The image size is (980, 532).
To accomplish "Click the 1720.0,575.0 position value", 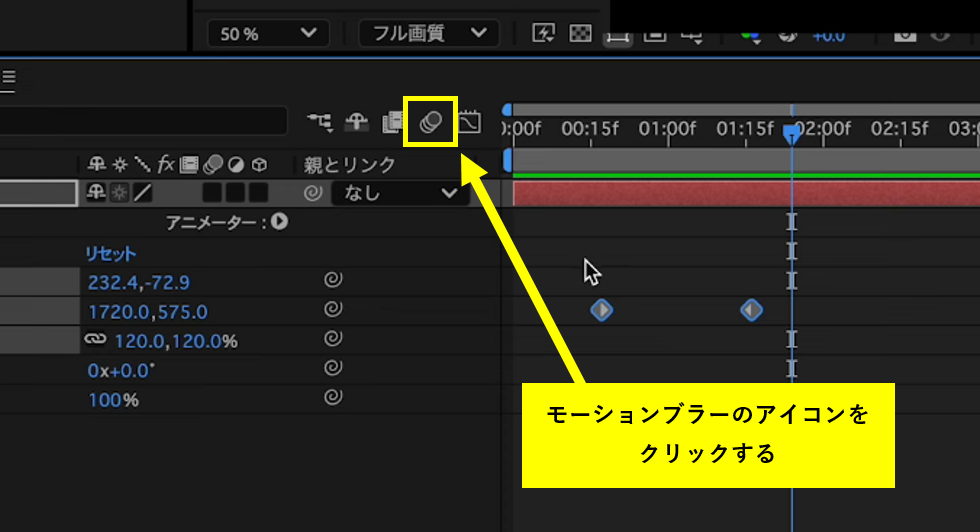I will pyautogui.click(x=148, y=312).
